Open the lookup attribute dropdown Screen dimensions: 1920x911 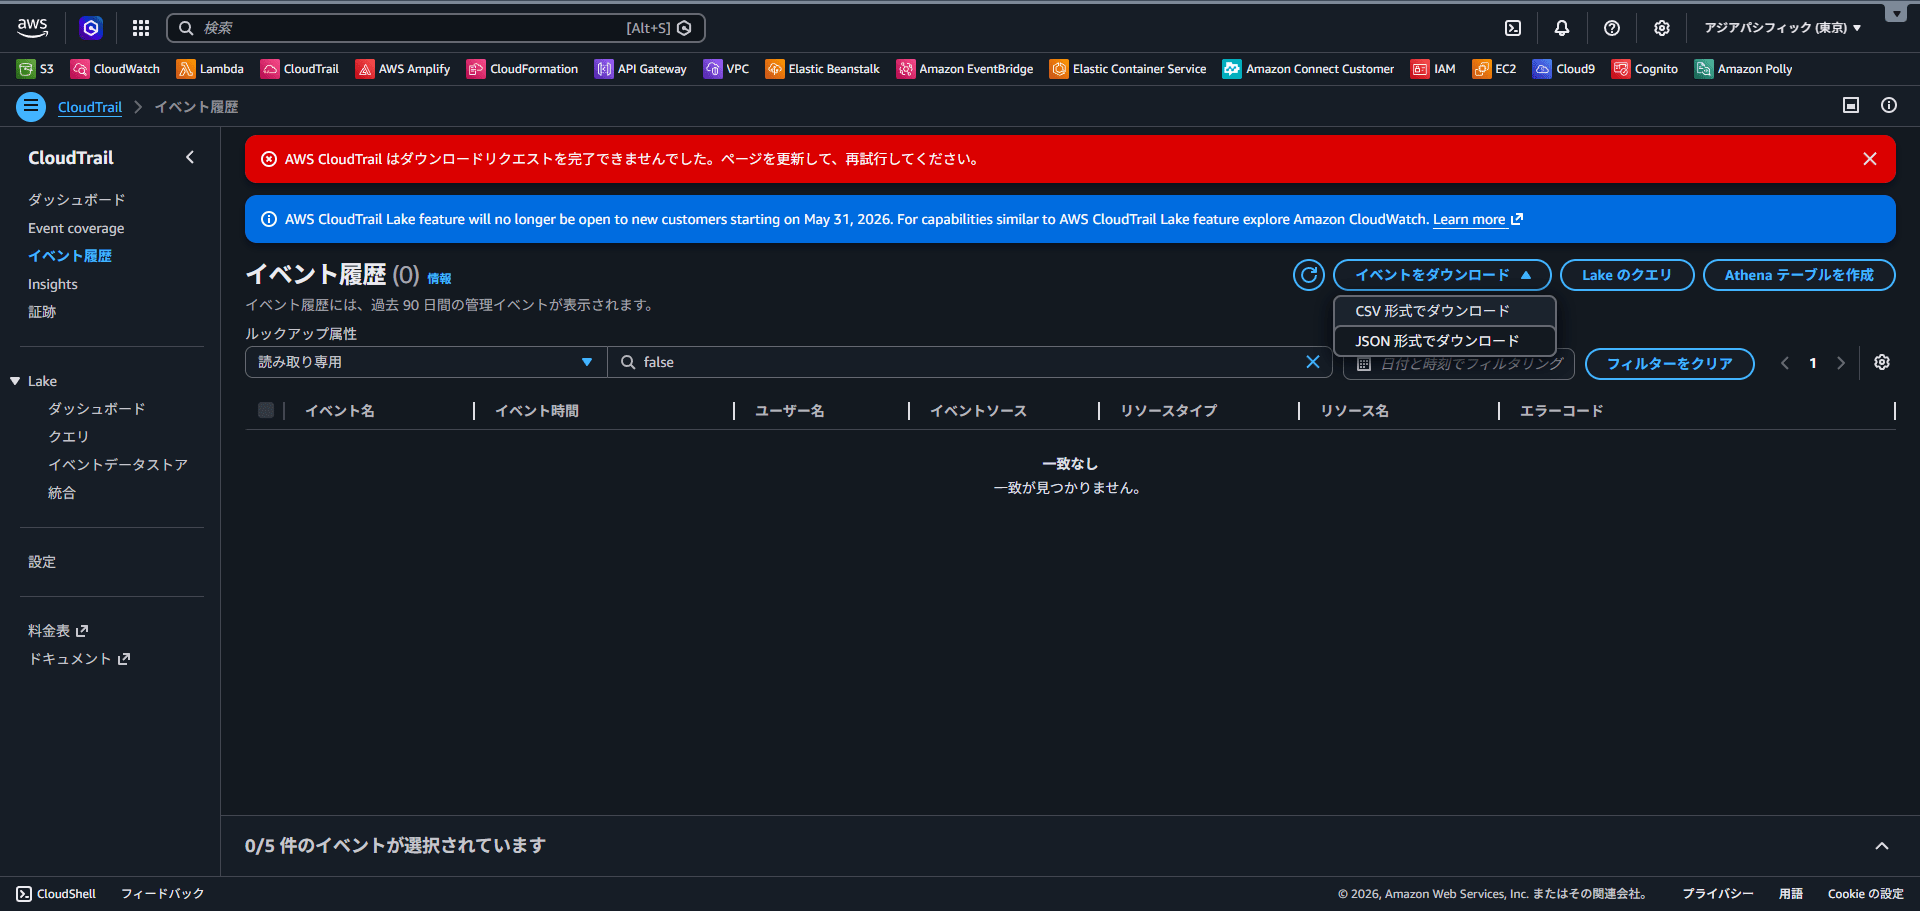tap(426, 362)
